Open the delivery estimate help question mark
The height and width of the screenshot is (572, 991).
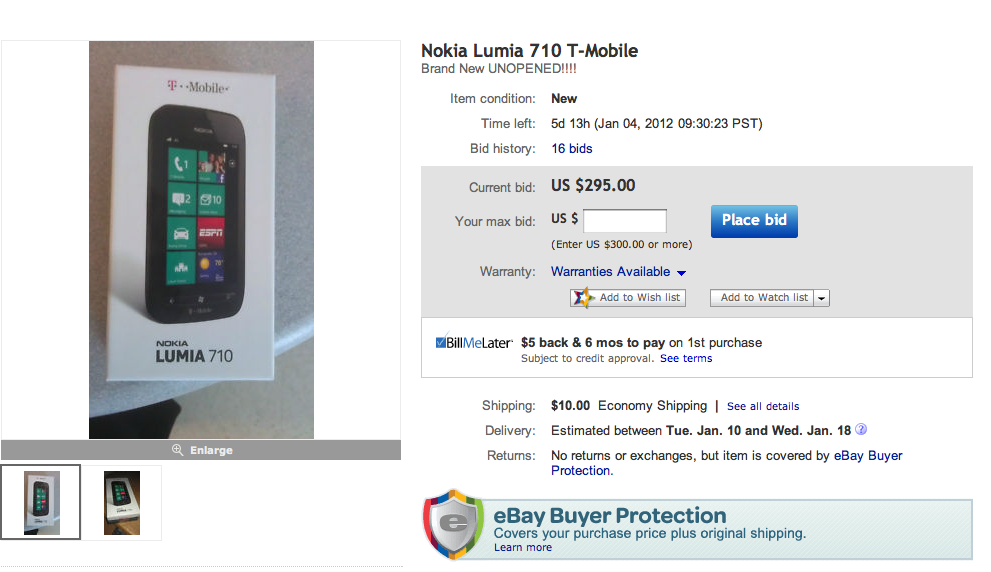click(861, 430)
